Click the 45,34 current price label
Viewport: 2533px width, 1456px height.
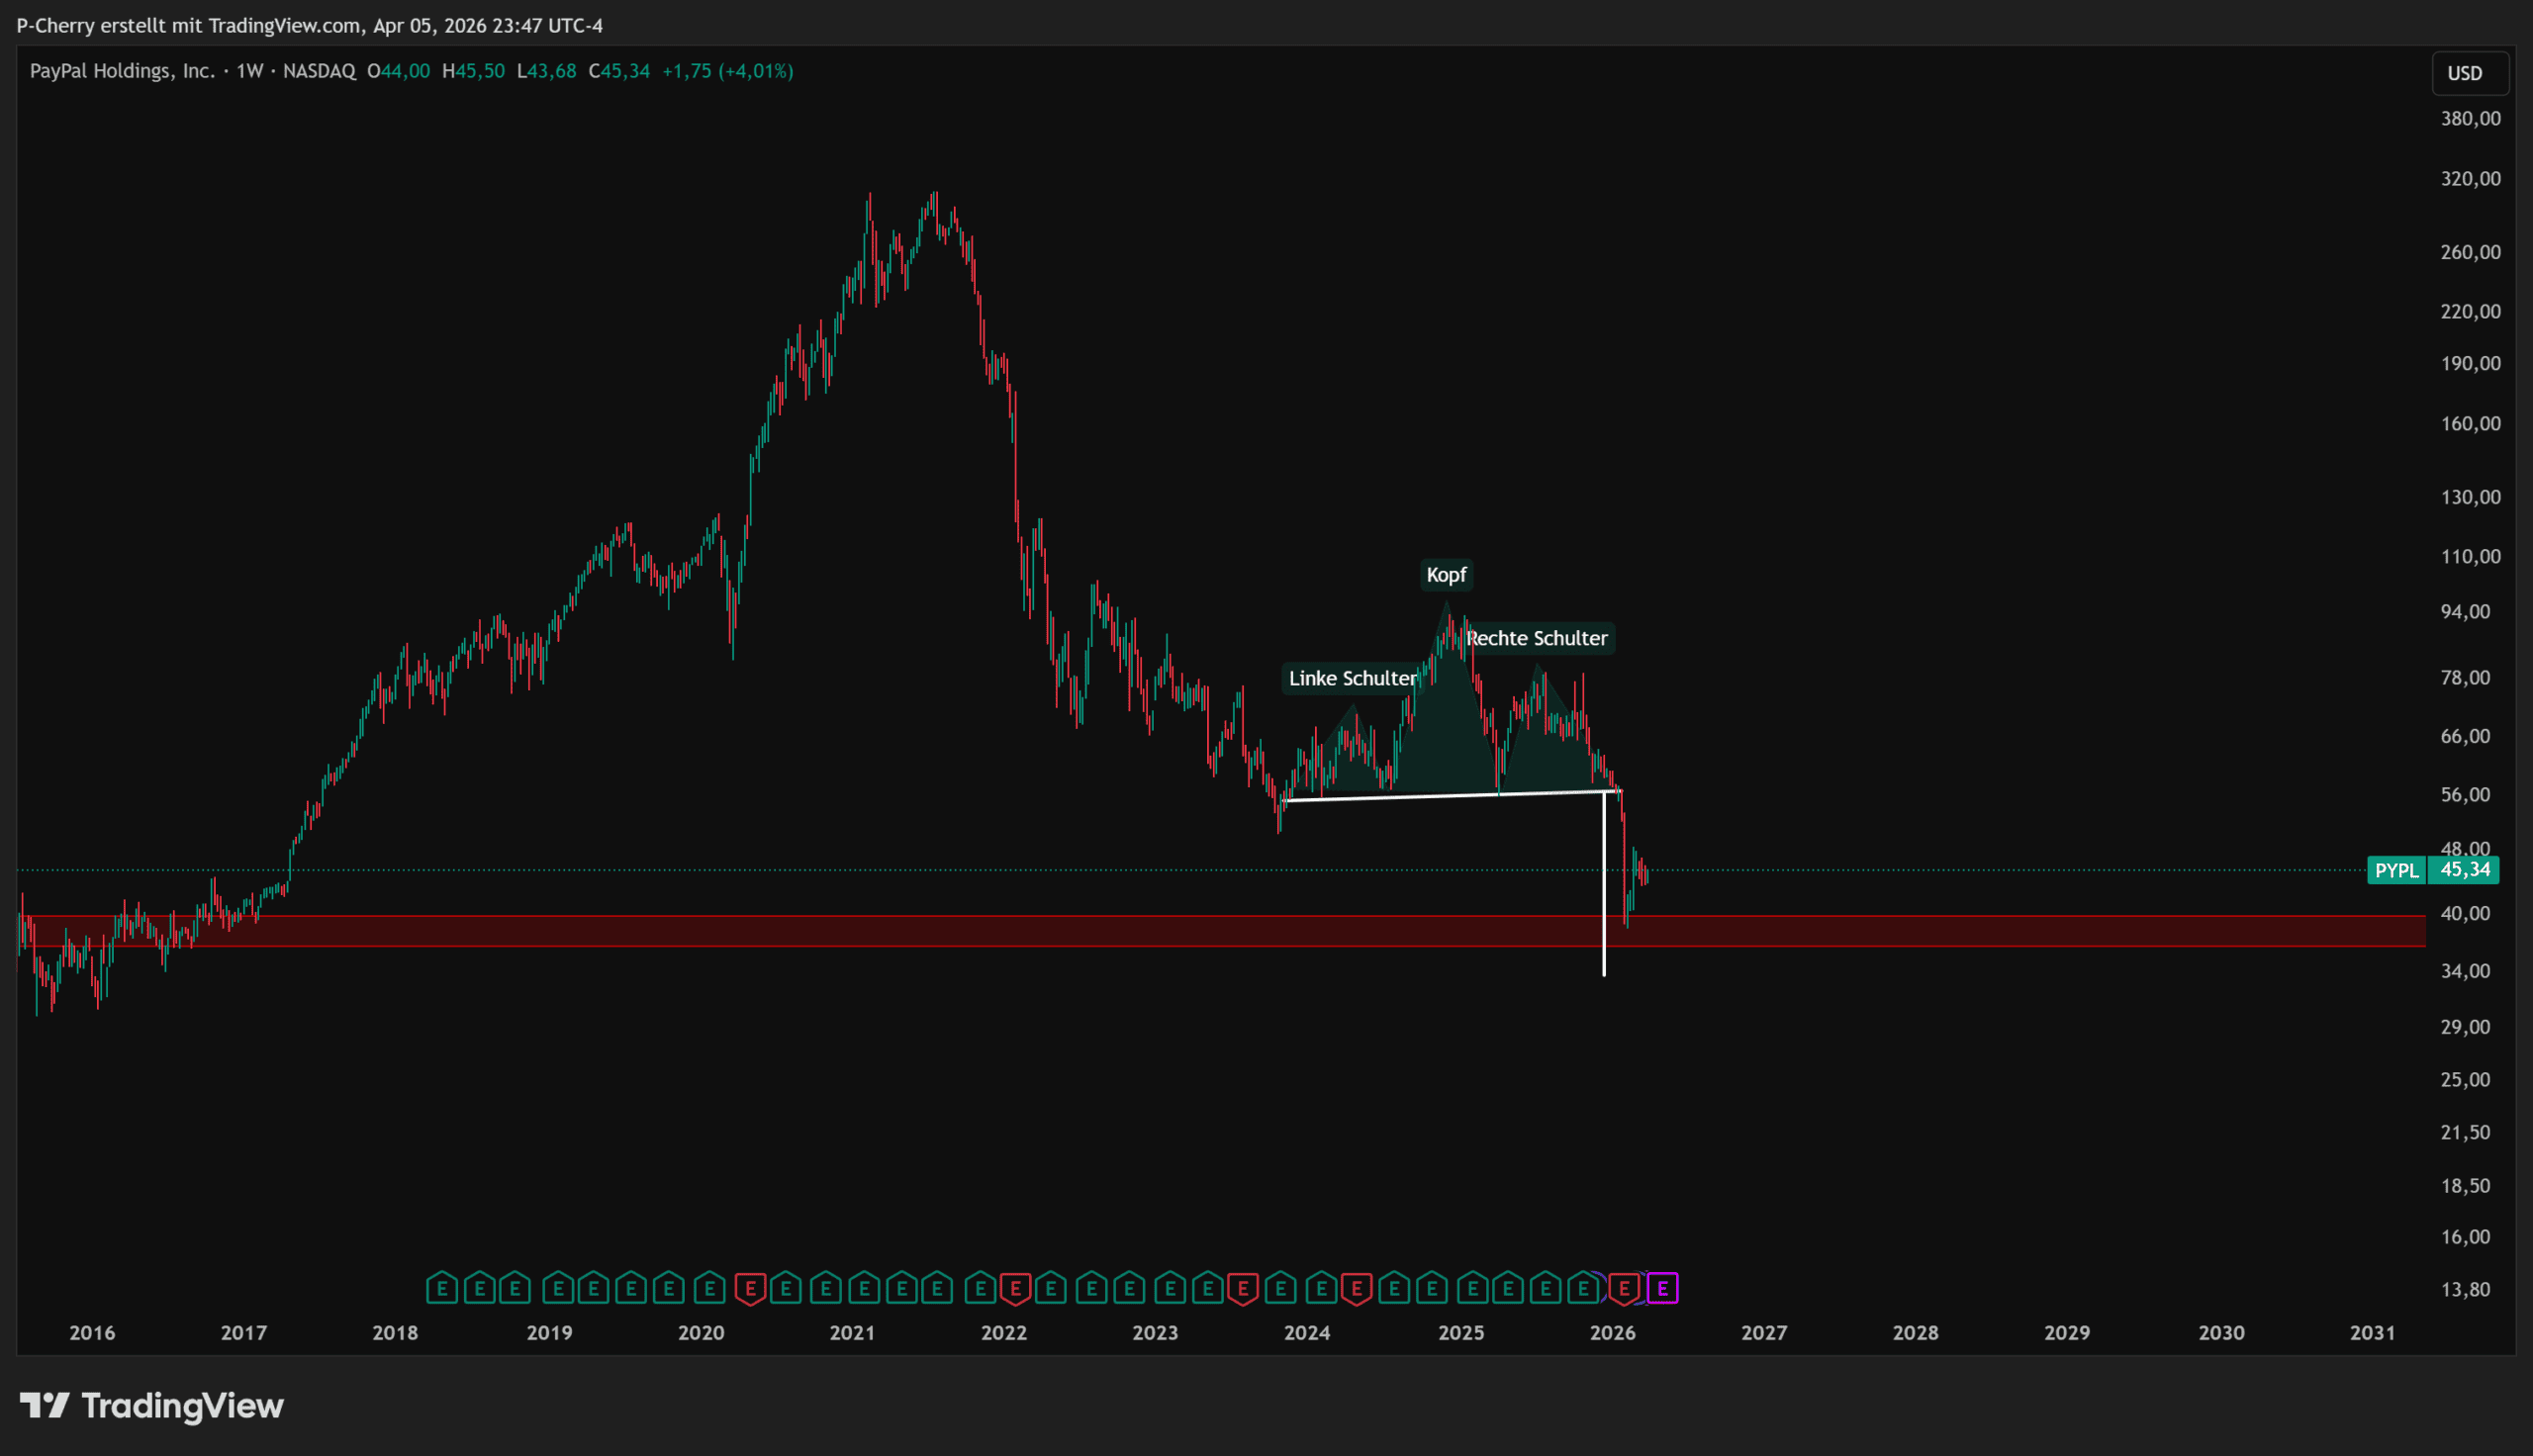pos(2465,870)
